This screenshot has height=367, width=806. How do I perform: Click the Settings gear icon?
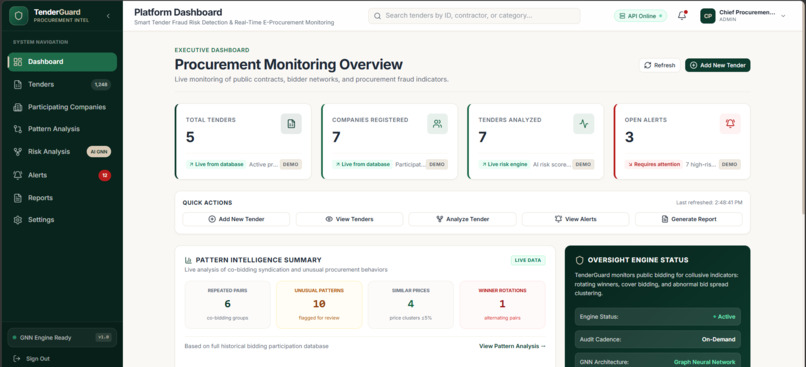(x=18, y=219)
